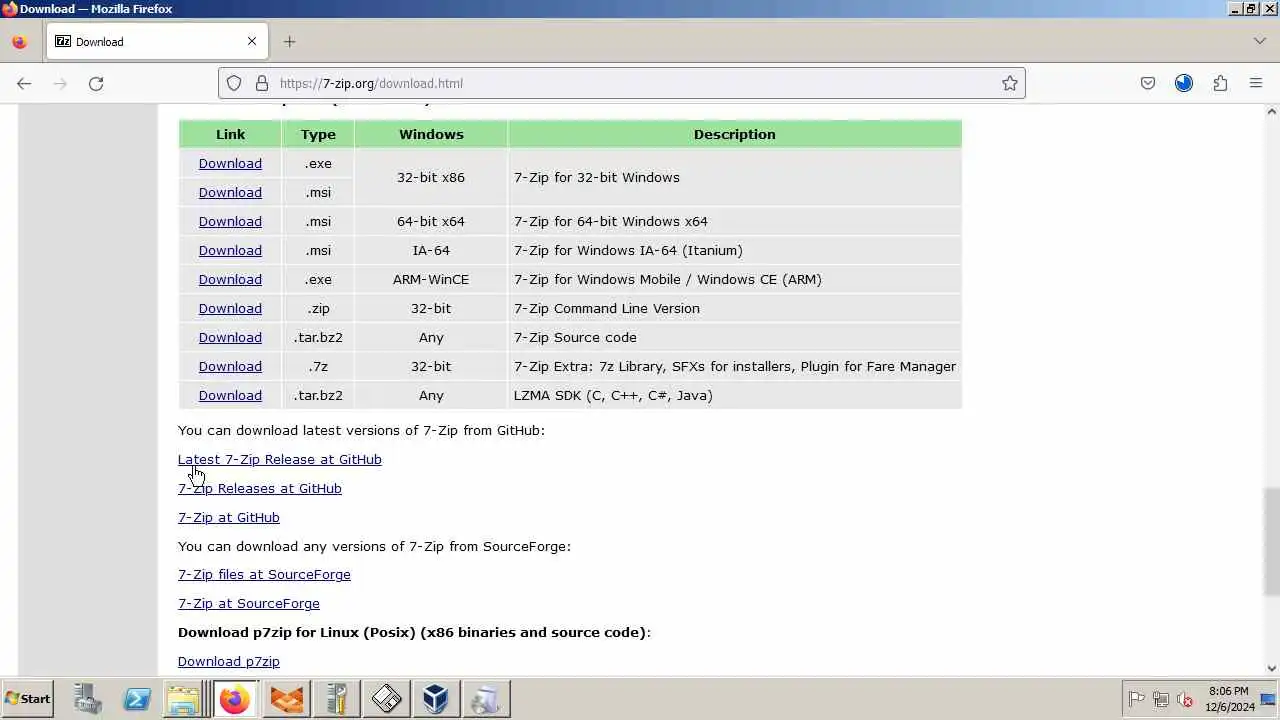Click the padlock site security icon

point(262,84)
